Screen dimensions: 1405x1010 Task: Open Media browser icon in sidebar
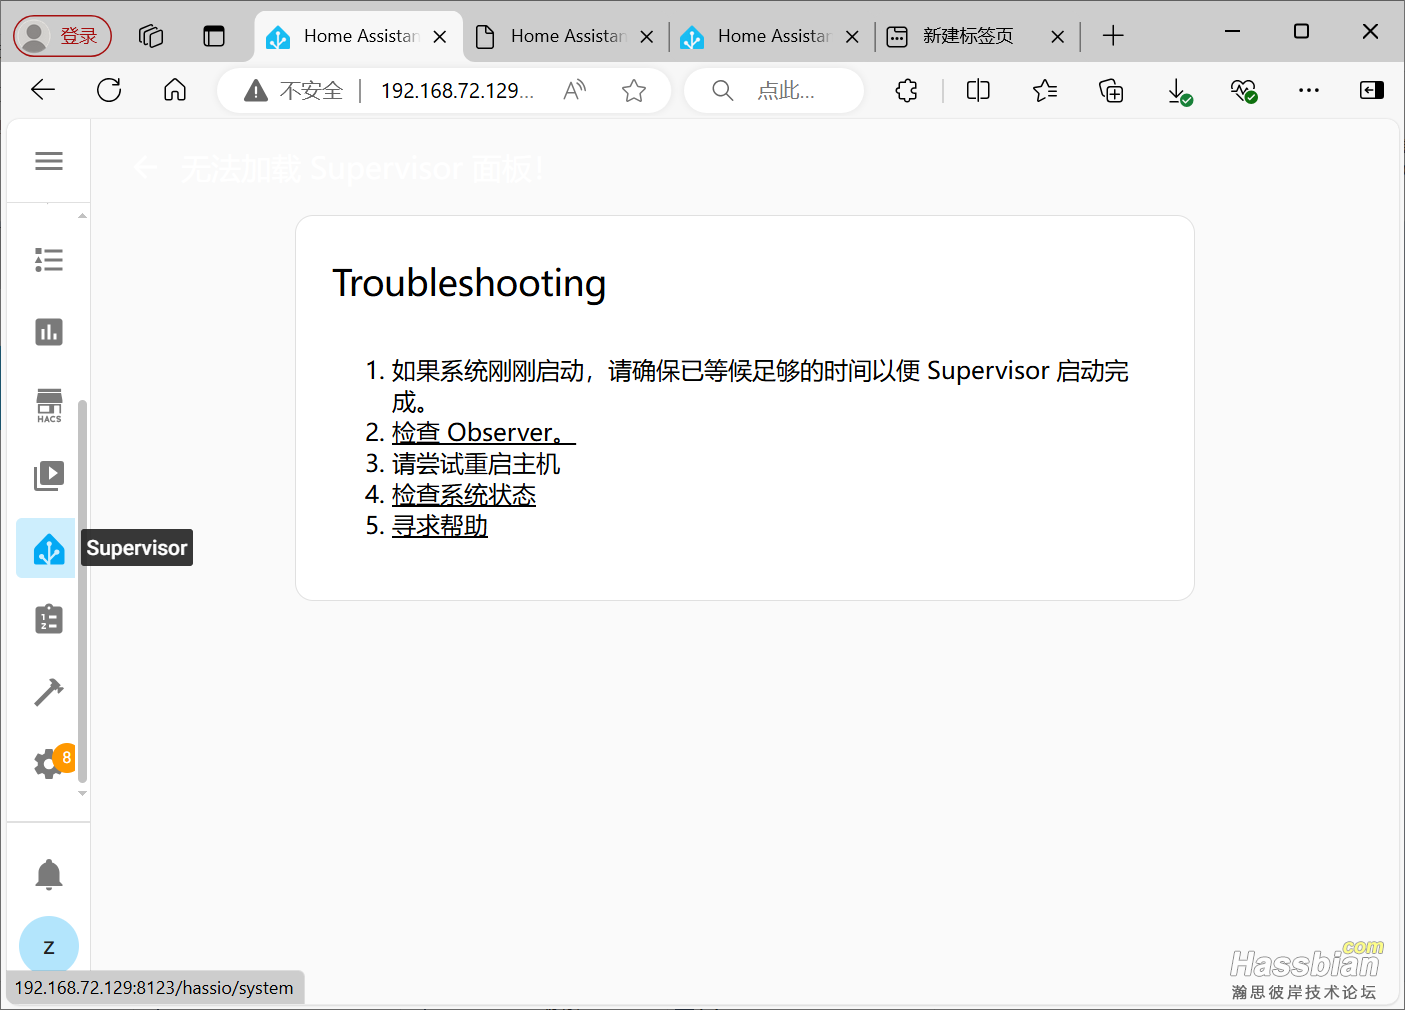coord(48,476)
